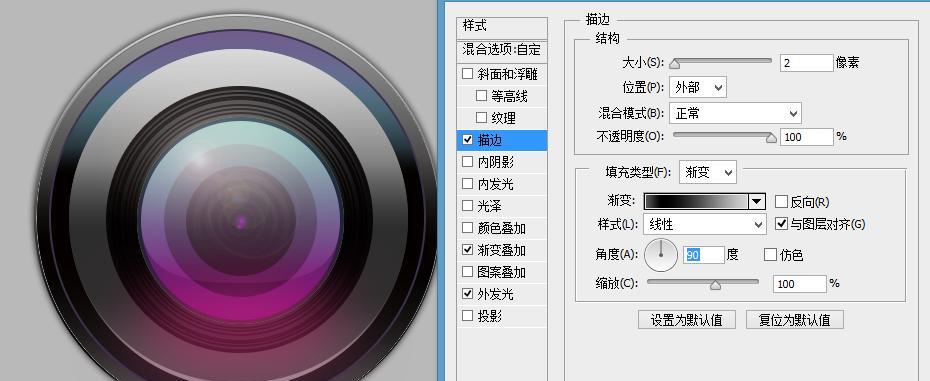930x381 pixels.
Task: Click the angle dial control
Action: pyautogui.click(x=661, y=255)
